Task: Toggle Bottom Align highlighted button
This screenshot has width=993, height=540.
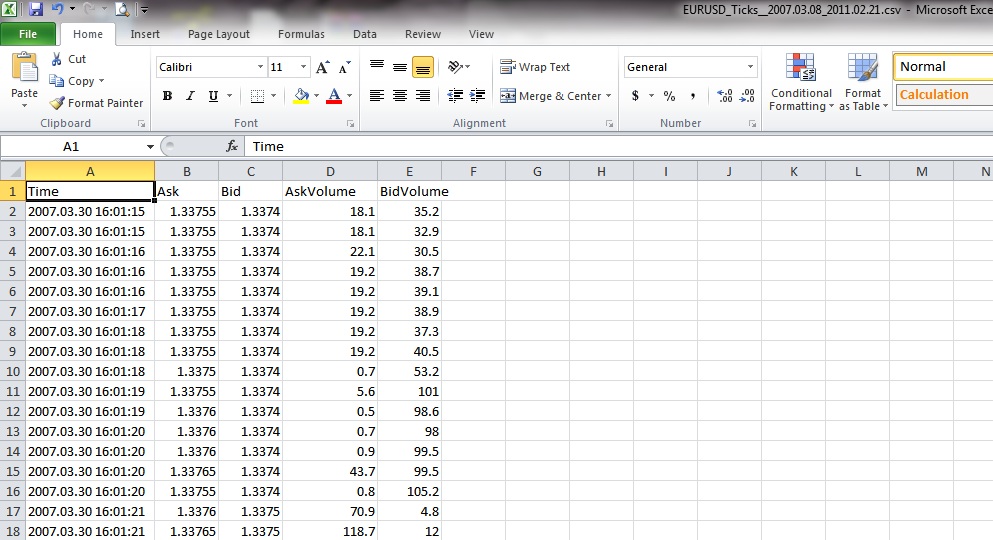Action: click(x=422, y=67)
